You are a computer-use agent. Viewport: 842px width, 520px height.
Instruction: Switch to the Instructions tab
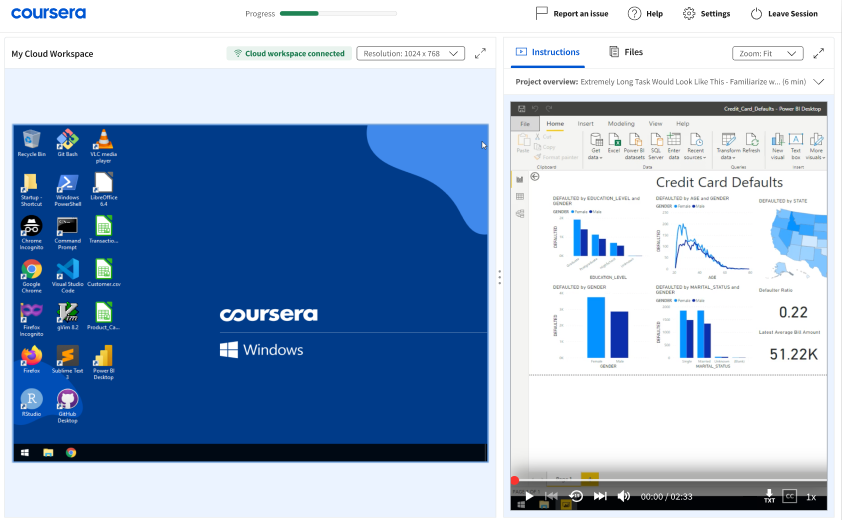tap(547, 52)
